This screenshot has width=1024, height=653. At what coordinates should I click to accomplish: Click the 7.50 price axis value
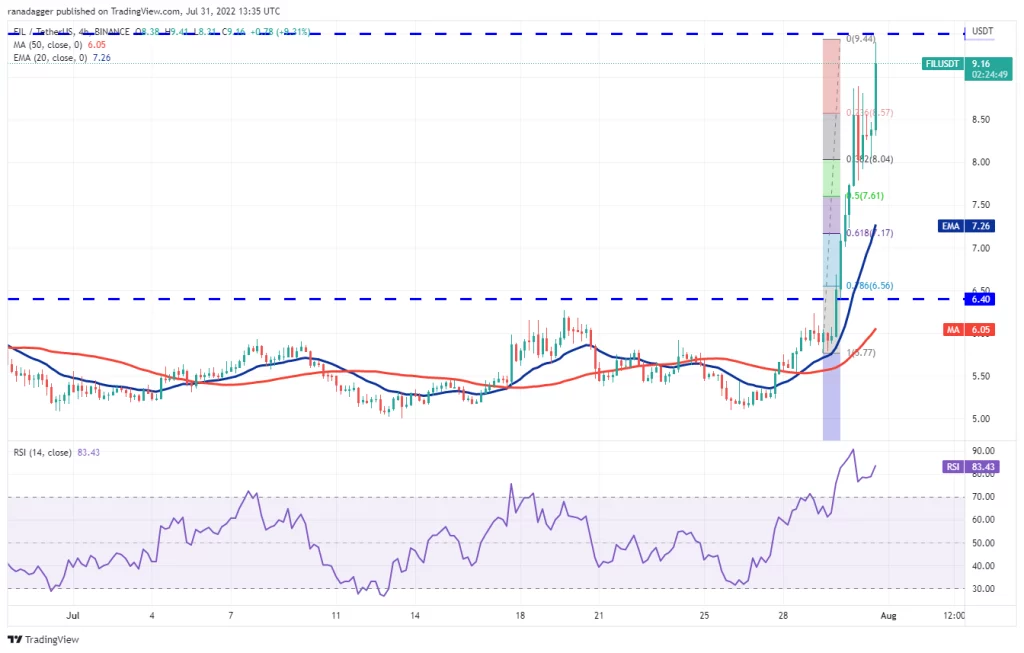click(x=980, y=204)
